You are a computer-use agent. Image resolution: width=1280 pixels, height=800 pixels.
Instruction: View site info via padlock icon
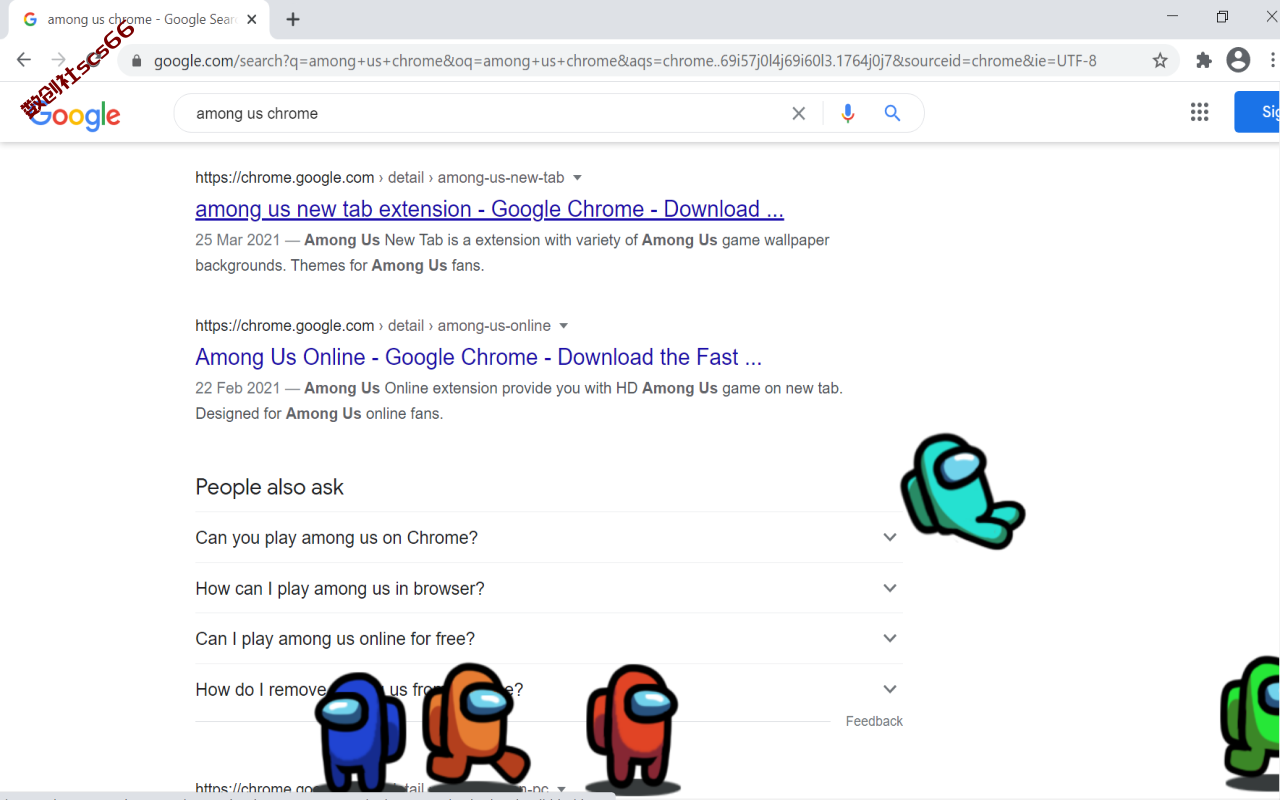[137, 61]
